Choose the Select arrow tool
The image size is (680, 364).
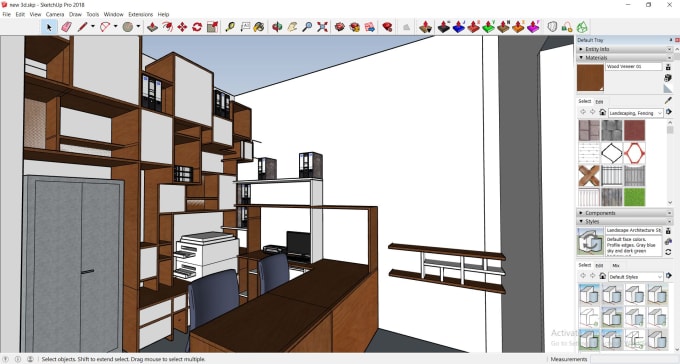click(49, 27)
